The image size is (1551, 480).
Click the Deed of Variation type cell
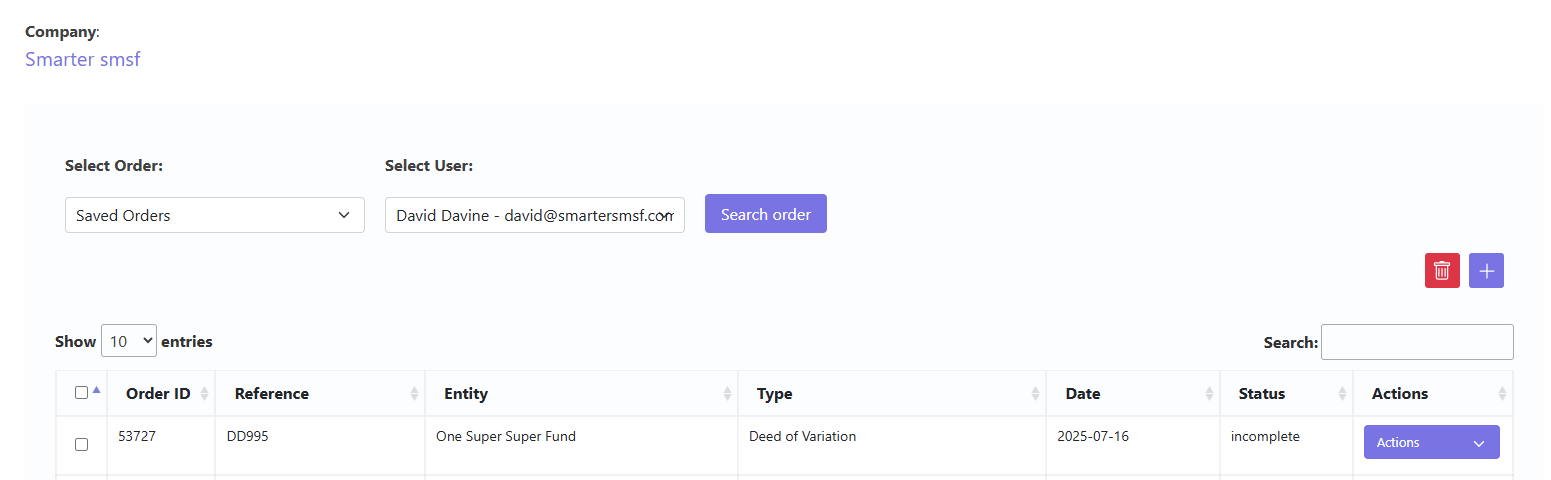point(803,436)
